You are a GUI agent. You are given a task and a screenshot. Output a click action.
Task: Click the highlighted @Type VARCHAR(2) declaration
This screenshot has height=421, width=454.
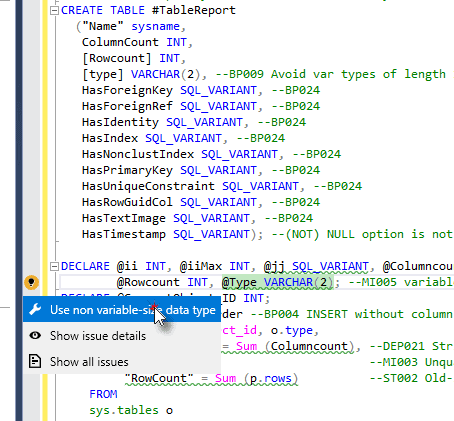[277, 283]
